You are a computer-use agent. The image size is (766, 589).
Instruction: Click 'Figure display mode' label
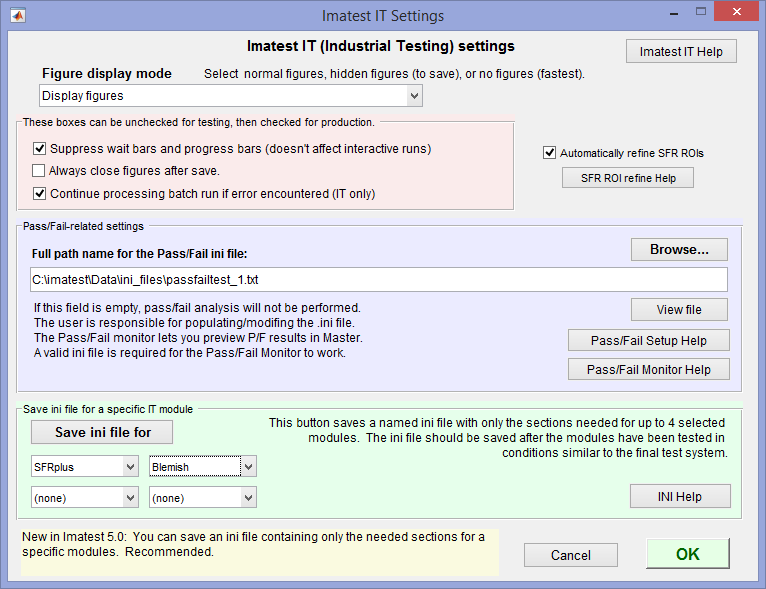106,74
